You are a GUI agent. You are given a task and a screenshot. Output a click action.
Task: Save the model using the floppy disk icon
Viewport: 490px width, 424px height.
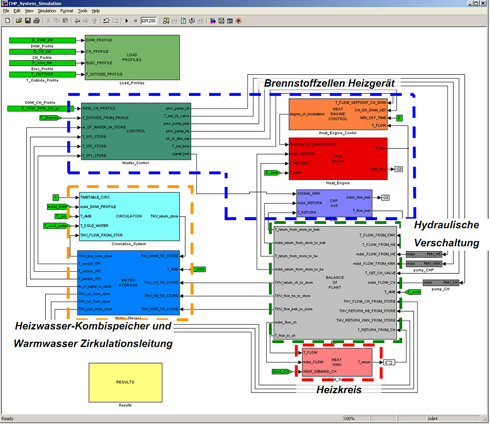28,21
